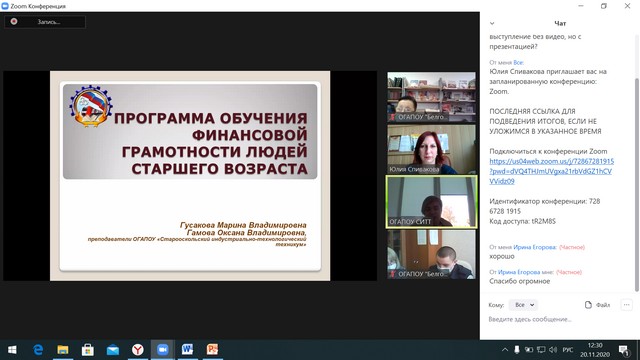Click the chat message input field

coord(559,319)
